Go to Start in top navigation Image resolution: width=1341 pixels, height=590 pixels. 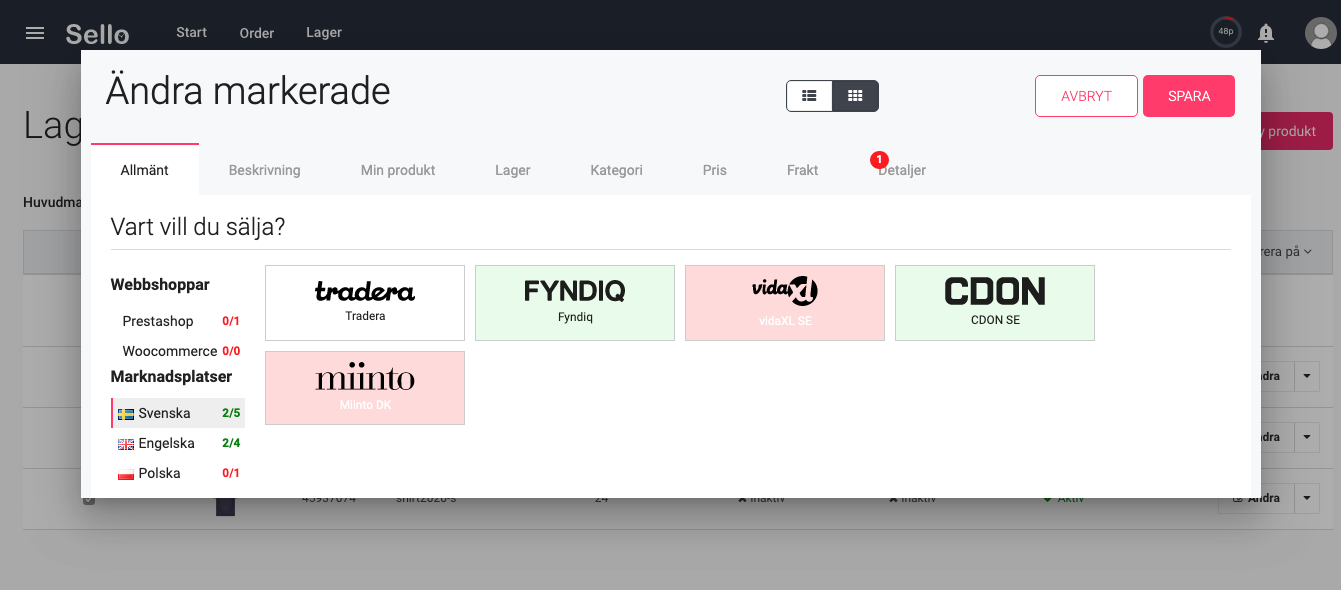tap(191, 32)
